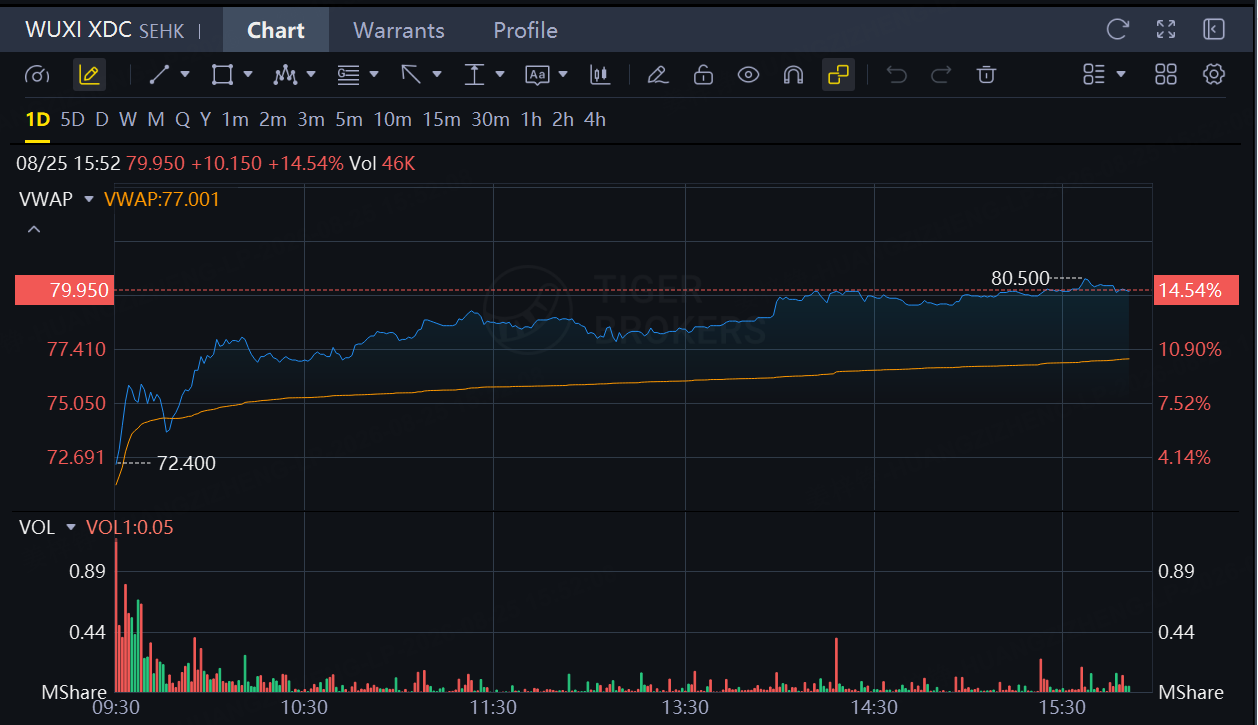Click the candlestick chart type icon

click(x=600, y=75)
